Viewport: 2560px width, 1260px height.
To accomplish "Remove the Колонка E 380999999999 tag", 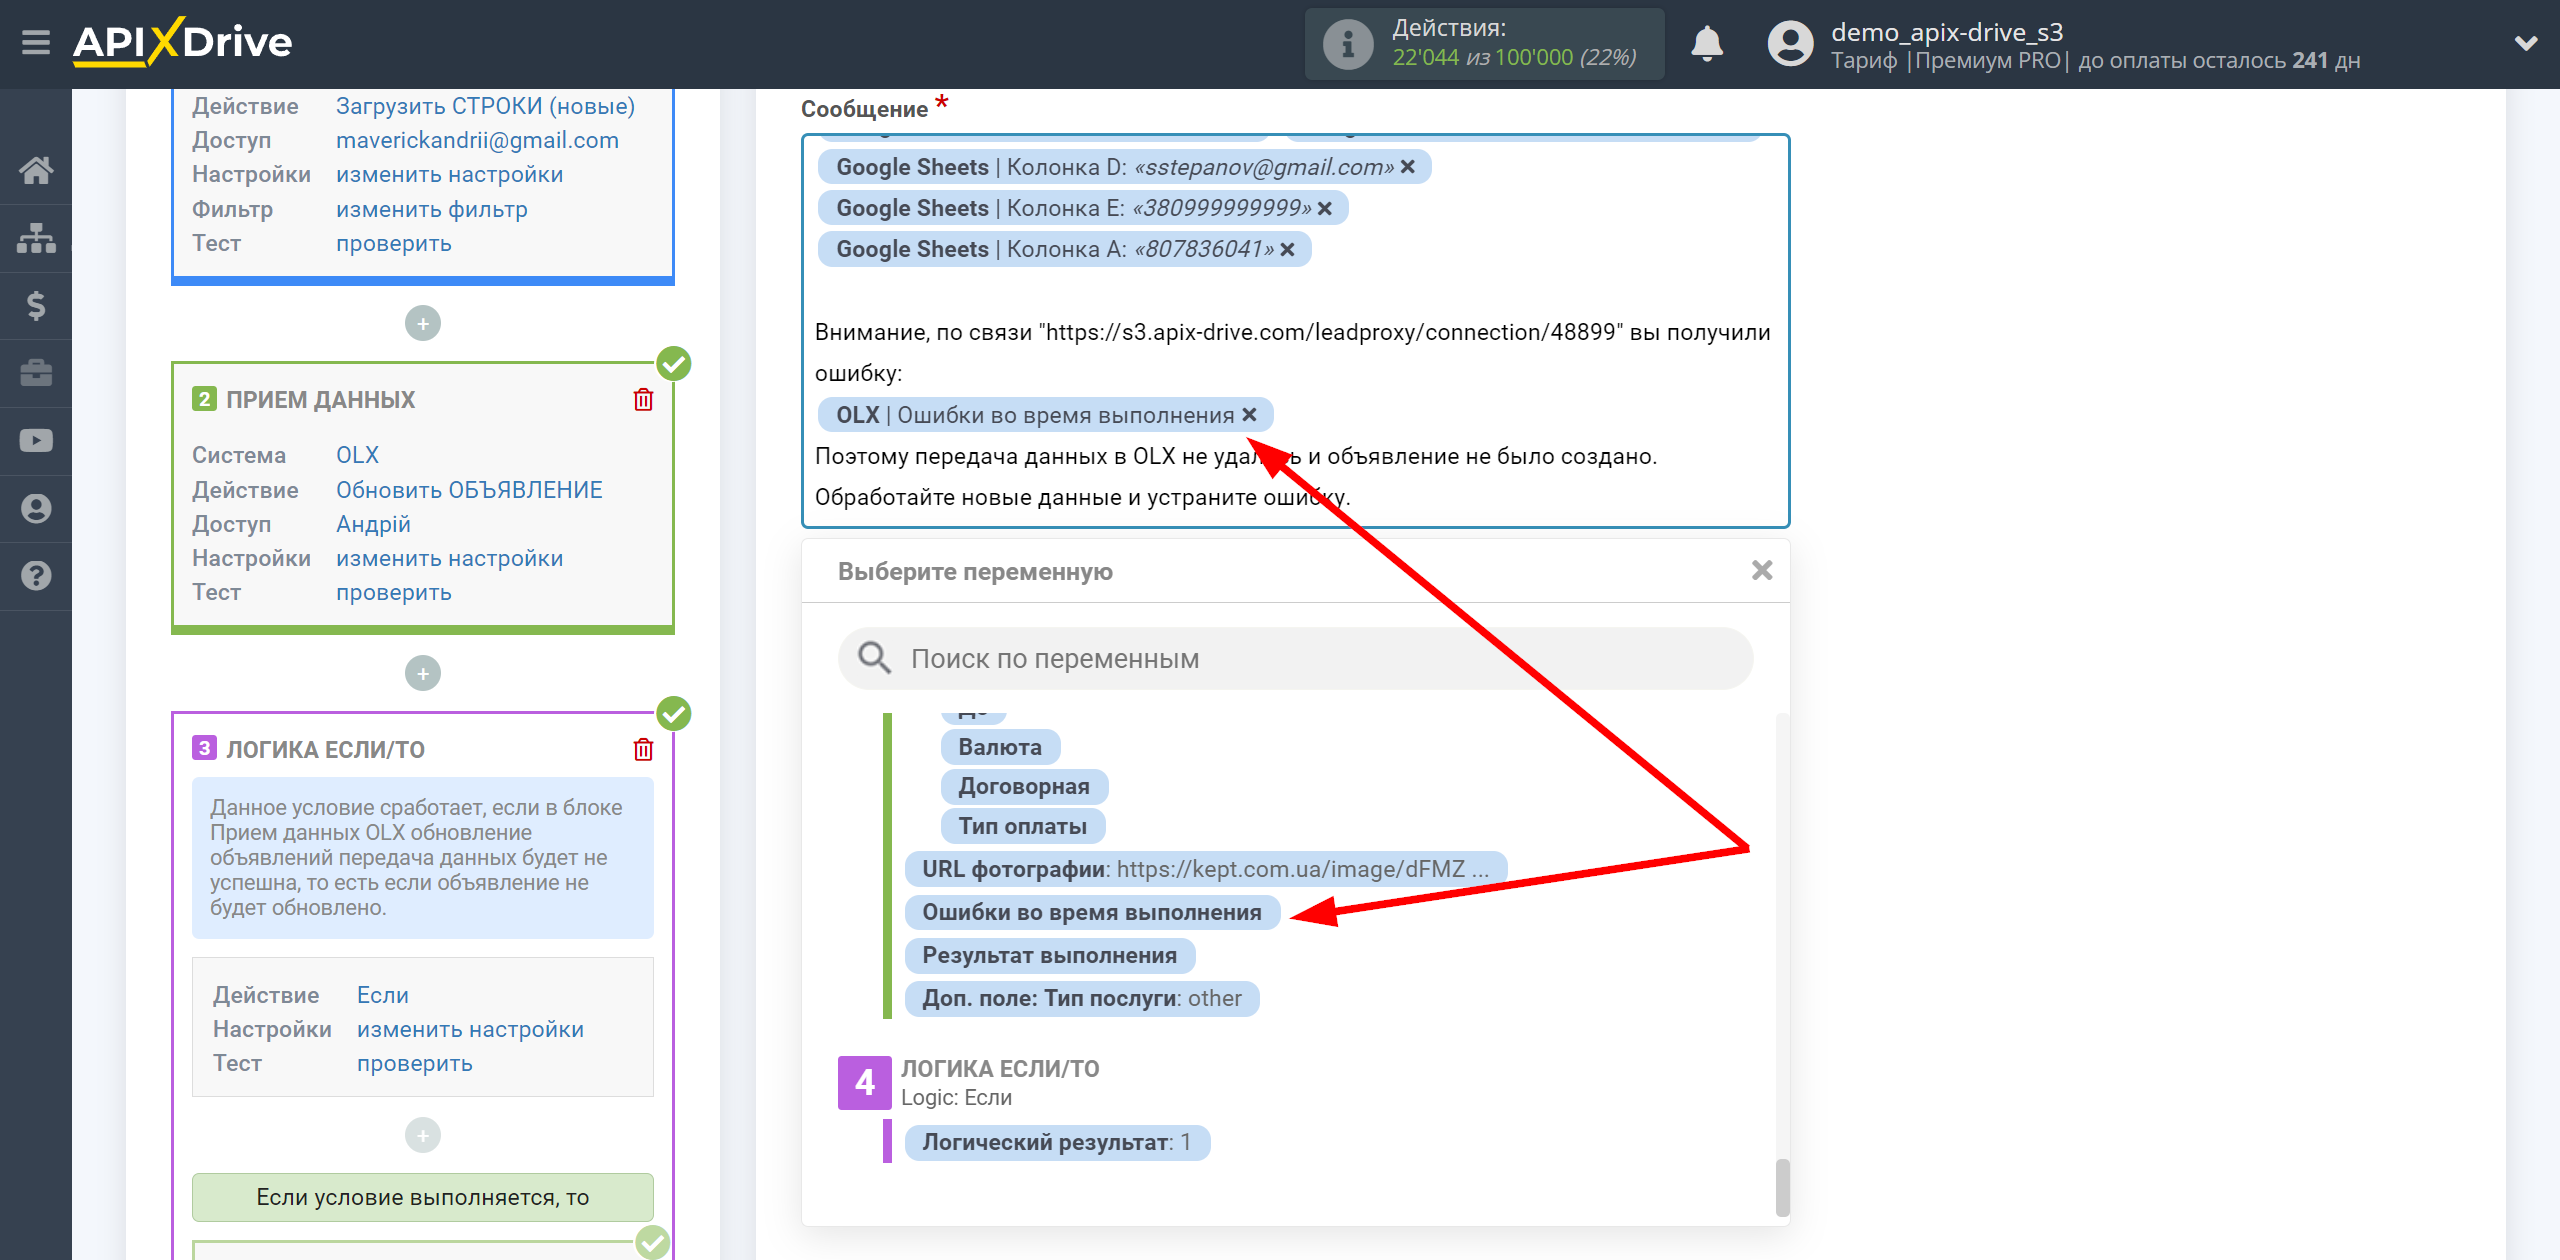I will [x=1325, y=208].
